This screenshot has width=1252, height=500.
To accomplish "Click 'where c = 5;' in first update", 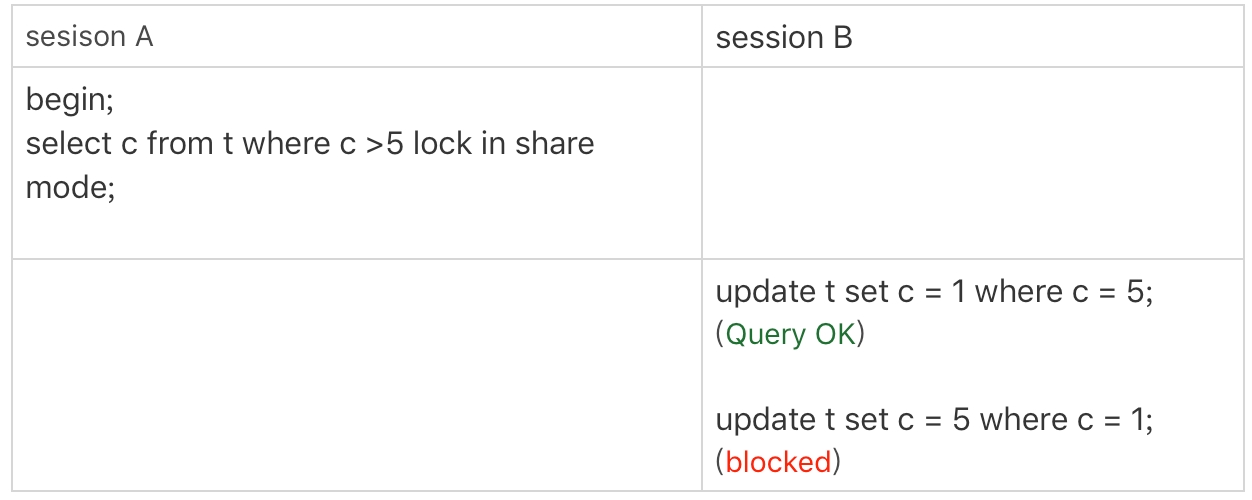I will 1064,292.
